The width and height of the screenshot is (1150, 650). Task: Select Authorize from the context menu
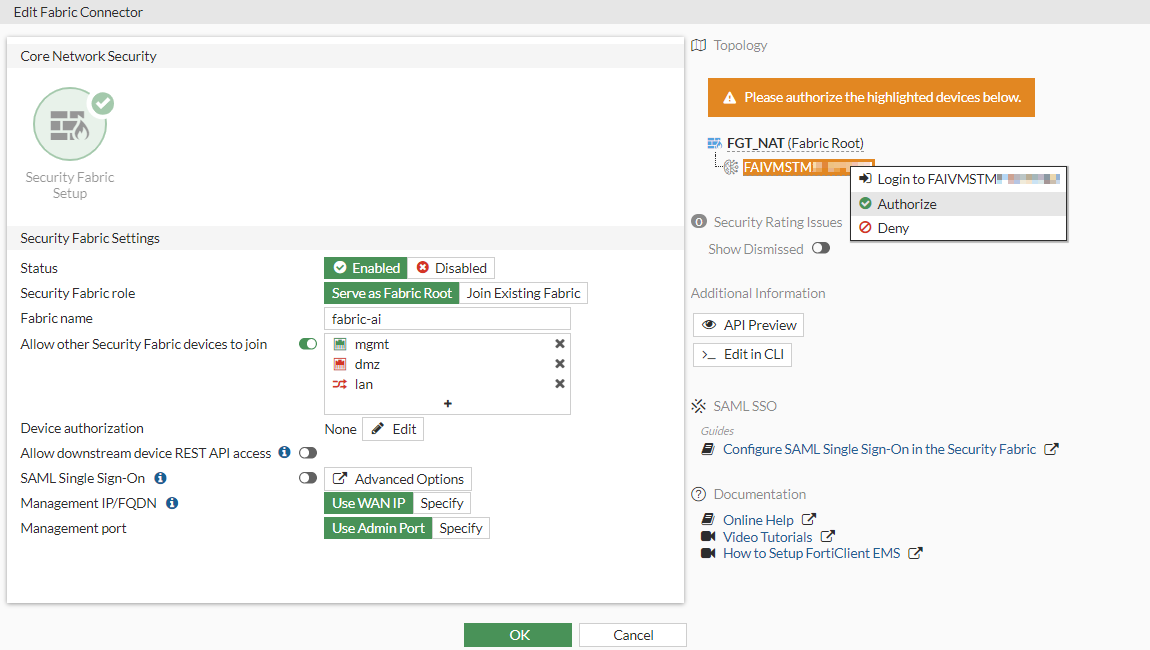tap(907, 204)
